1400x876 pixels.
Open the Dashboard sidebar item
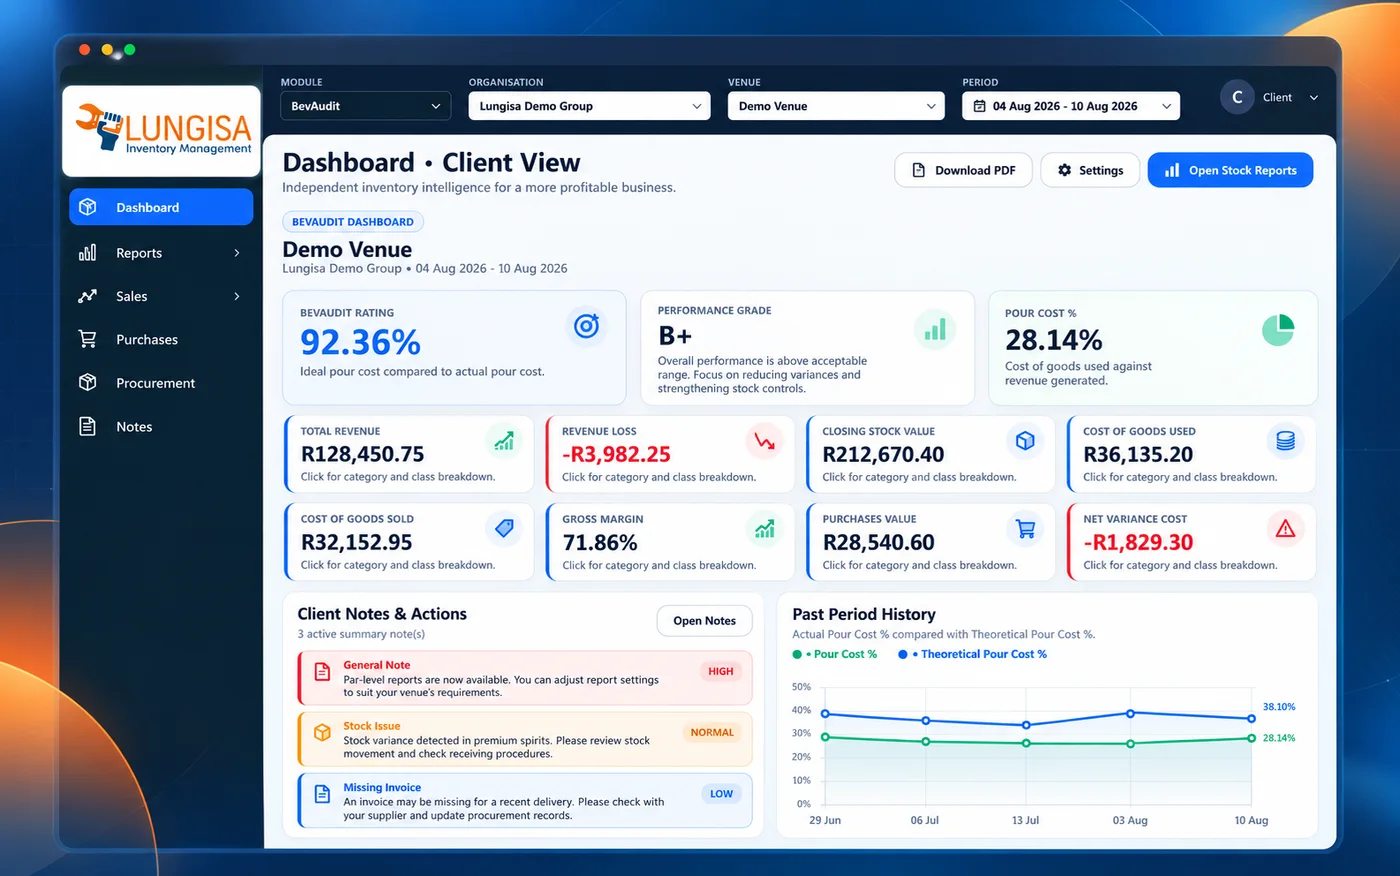click(161, 207)
